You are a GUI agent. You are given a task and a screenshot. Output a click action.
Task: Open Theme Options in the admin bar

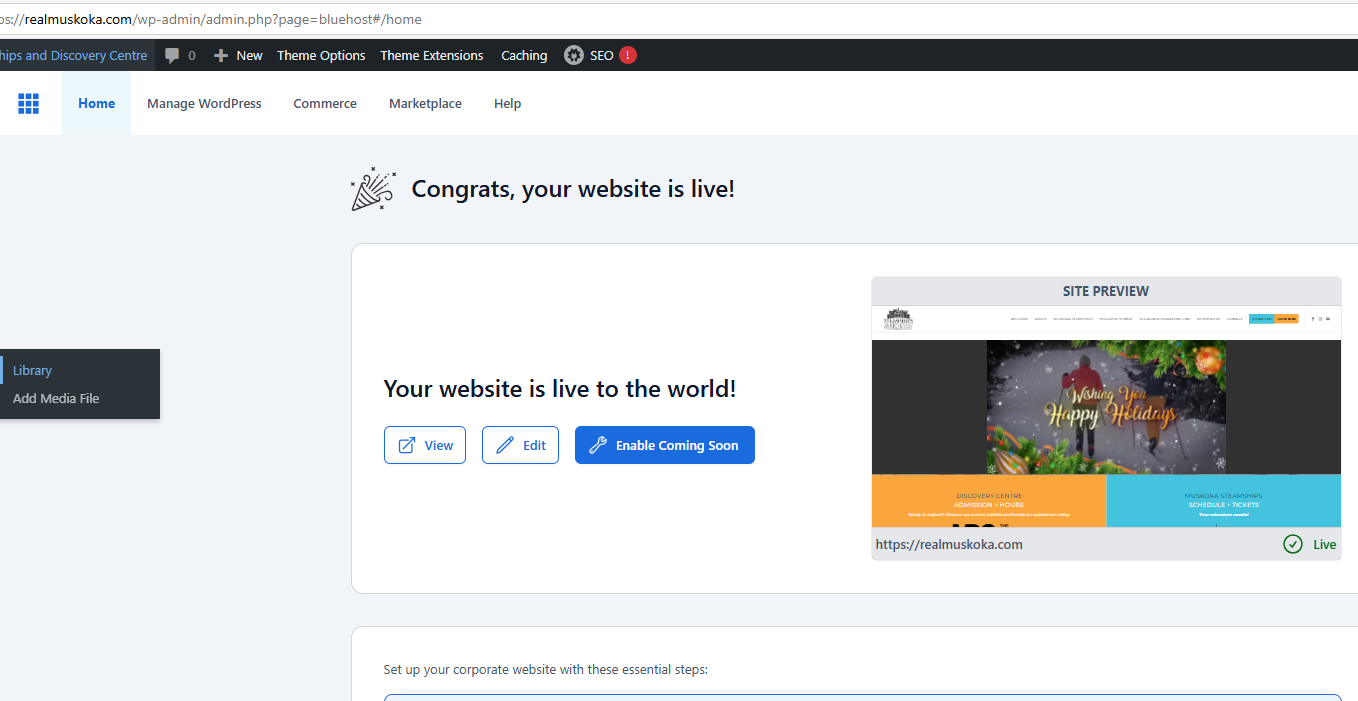321,56
